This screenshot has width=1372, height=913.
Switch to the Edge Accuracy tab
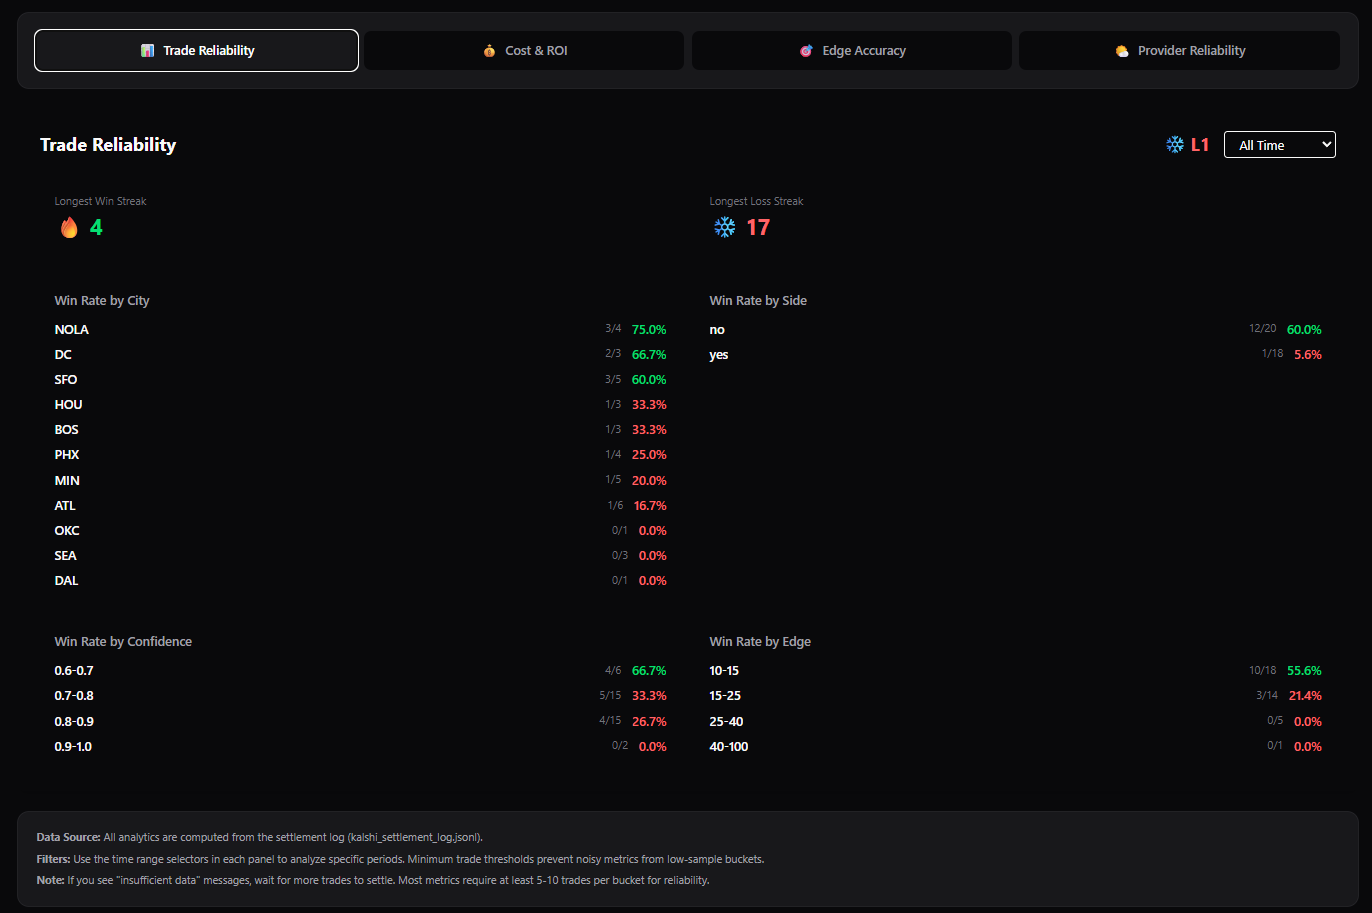tap(851, 50)
